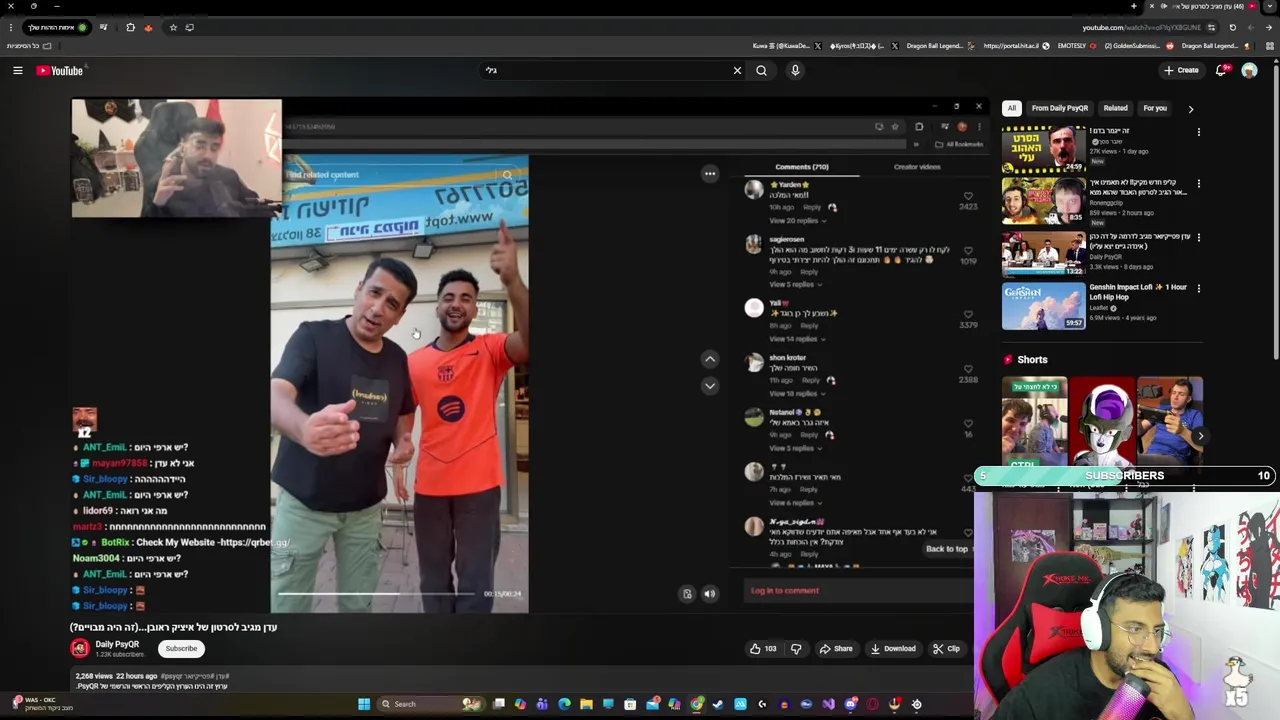1280x720 pixels.
Task: Select the All filter chip
Action: 1011,108
